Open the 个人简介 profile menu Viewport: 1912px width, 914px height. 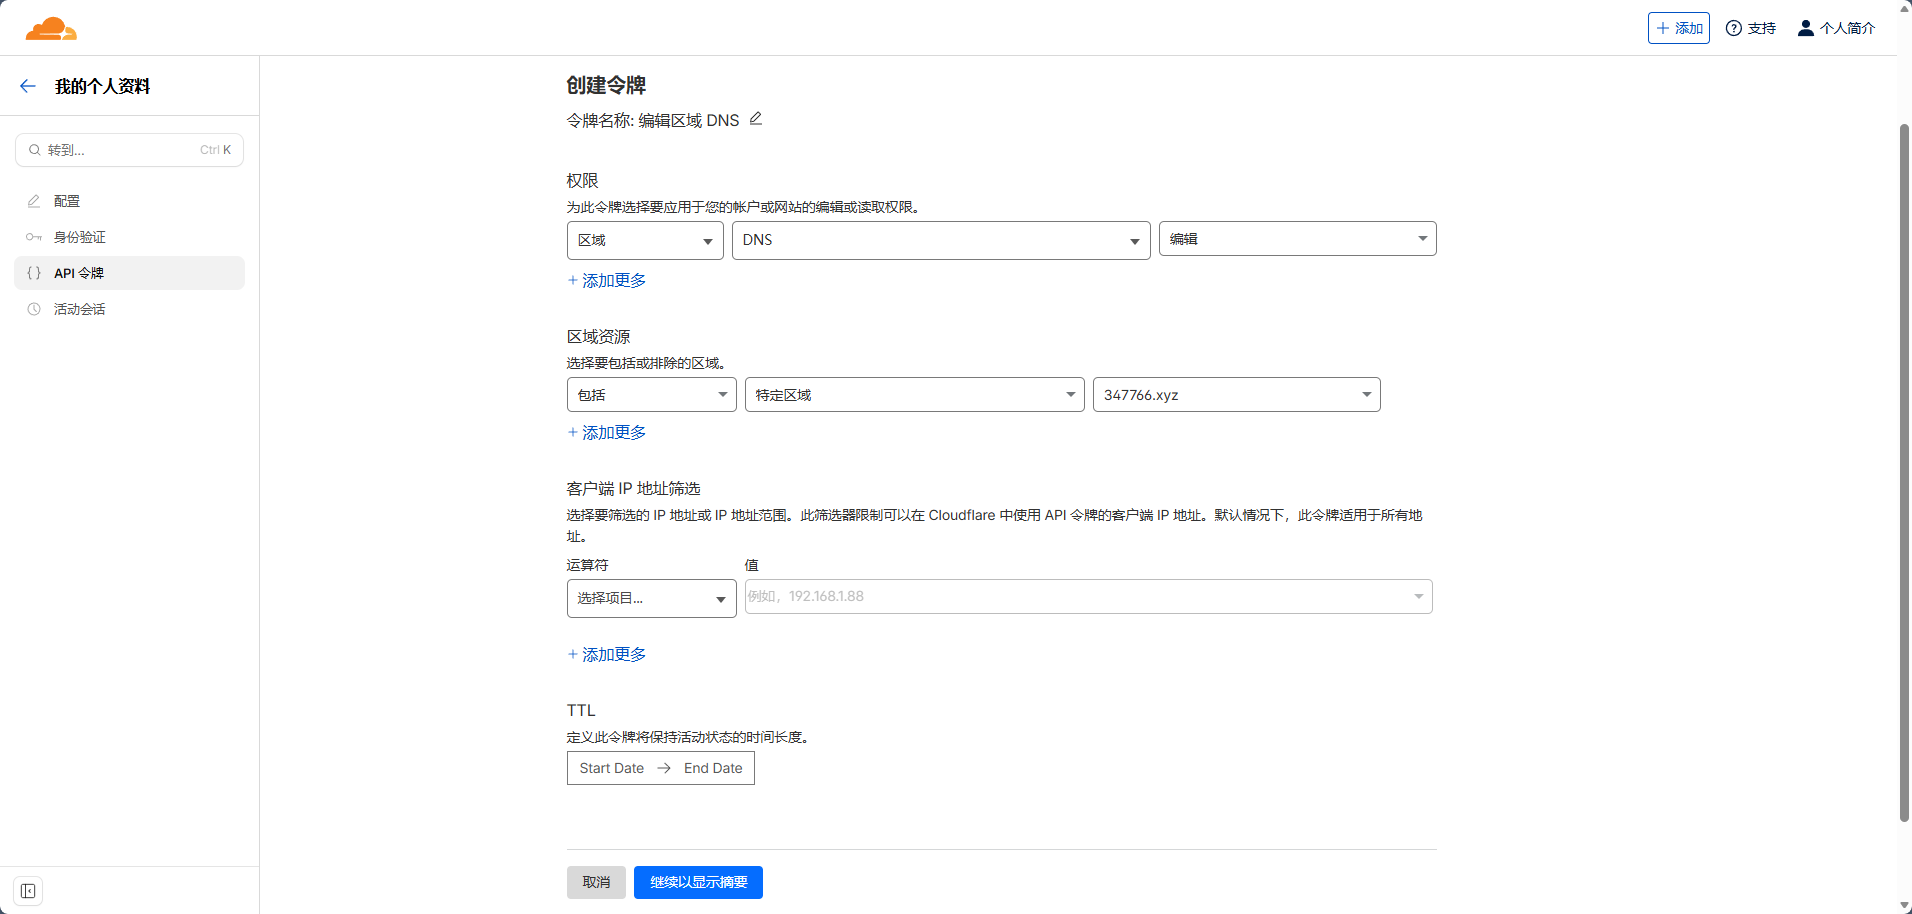click(x=1836, y=28)
